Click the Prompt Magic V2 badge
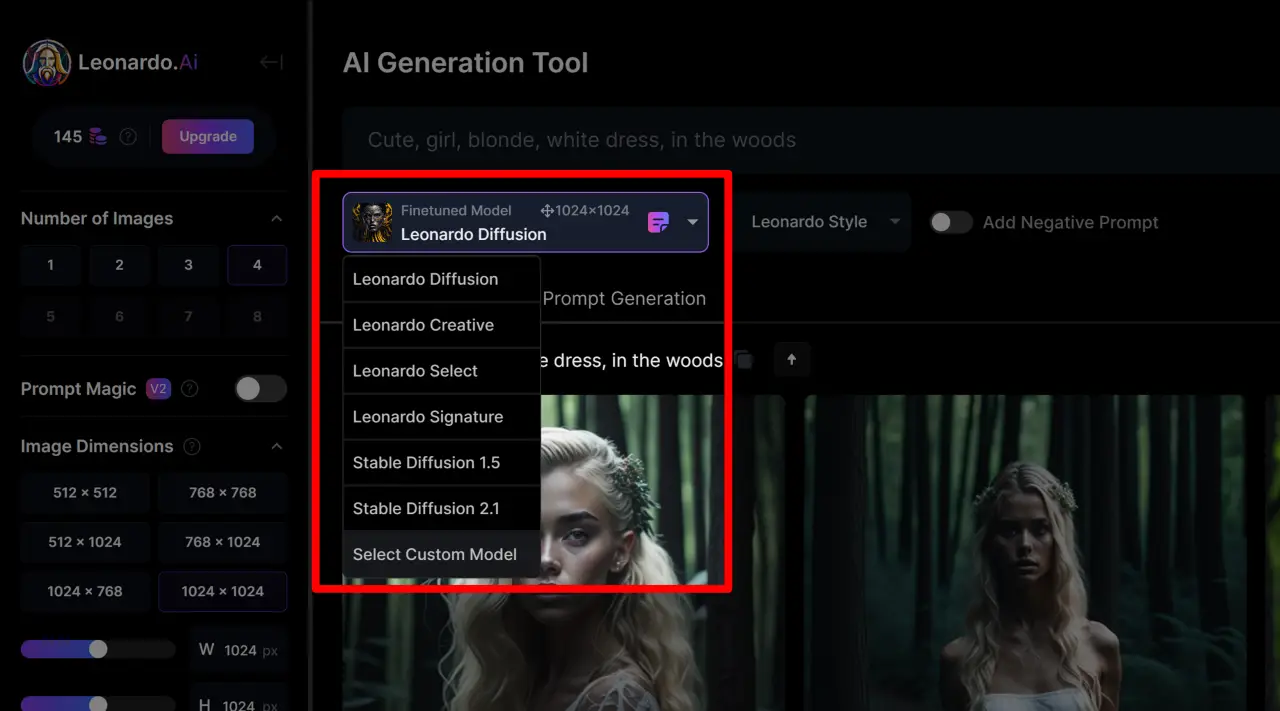Screen dimensions: 1280x711 [158, 389]
